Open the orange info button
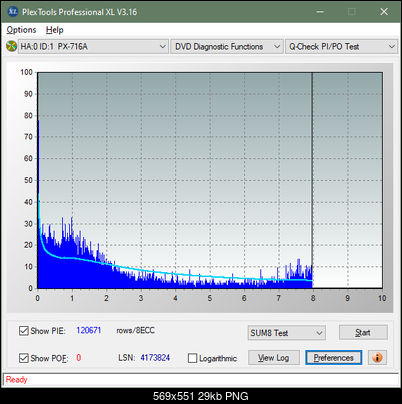Viewport: 402px width, 404px height. 377,358
